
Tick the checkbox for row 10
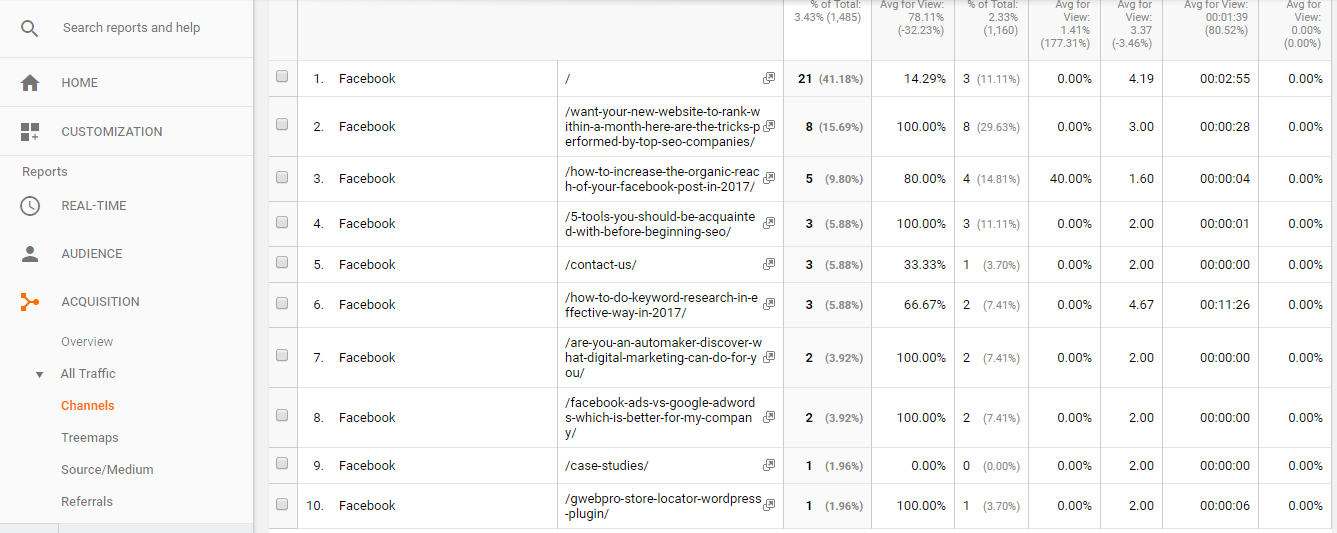coord(282,504)
